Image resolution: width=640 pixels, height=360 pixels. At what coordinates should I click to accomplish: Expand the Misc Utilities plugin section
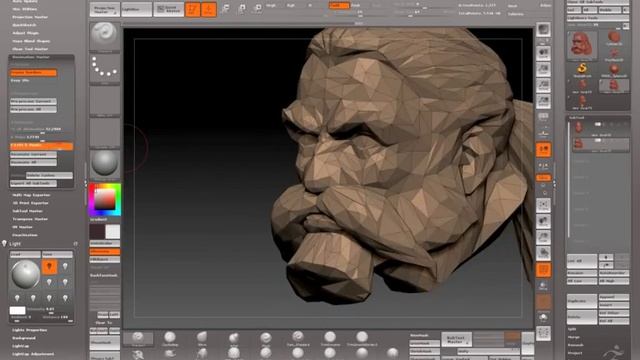coord(24,9)
